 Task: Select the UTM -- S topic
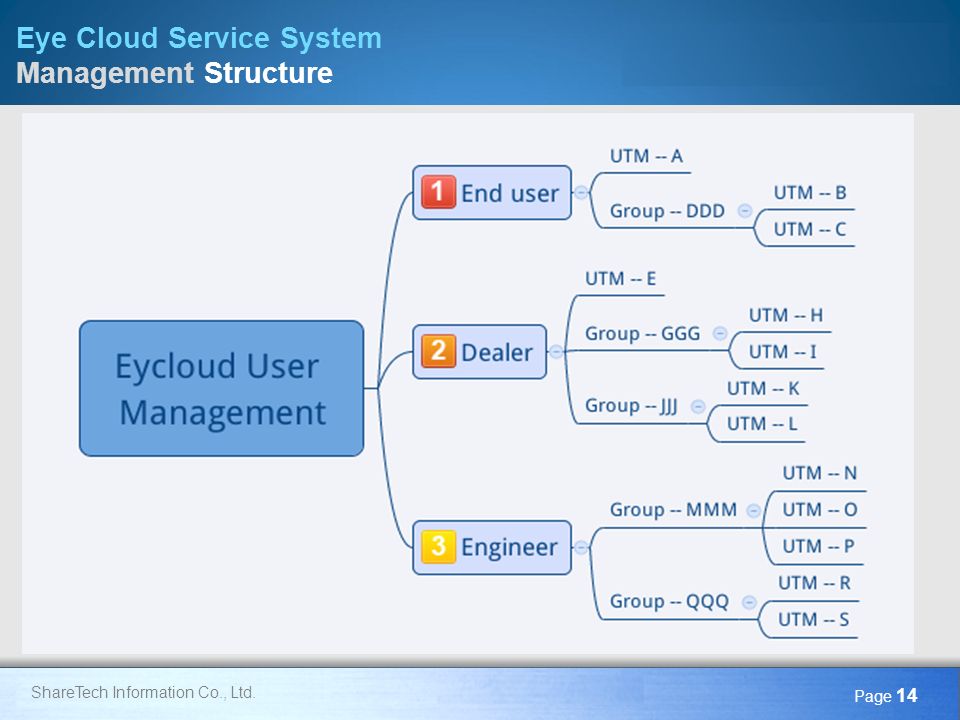click(x=813, y=620)
